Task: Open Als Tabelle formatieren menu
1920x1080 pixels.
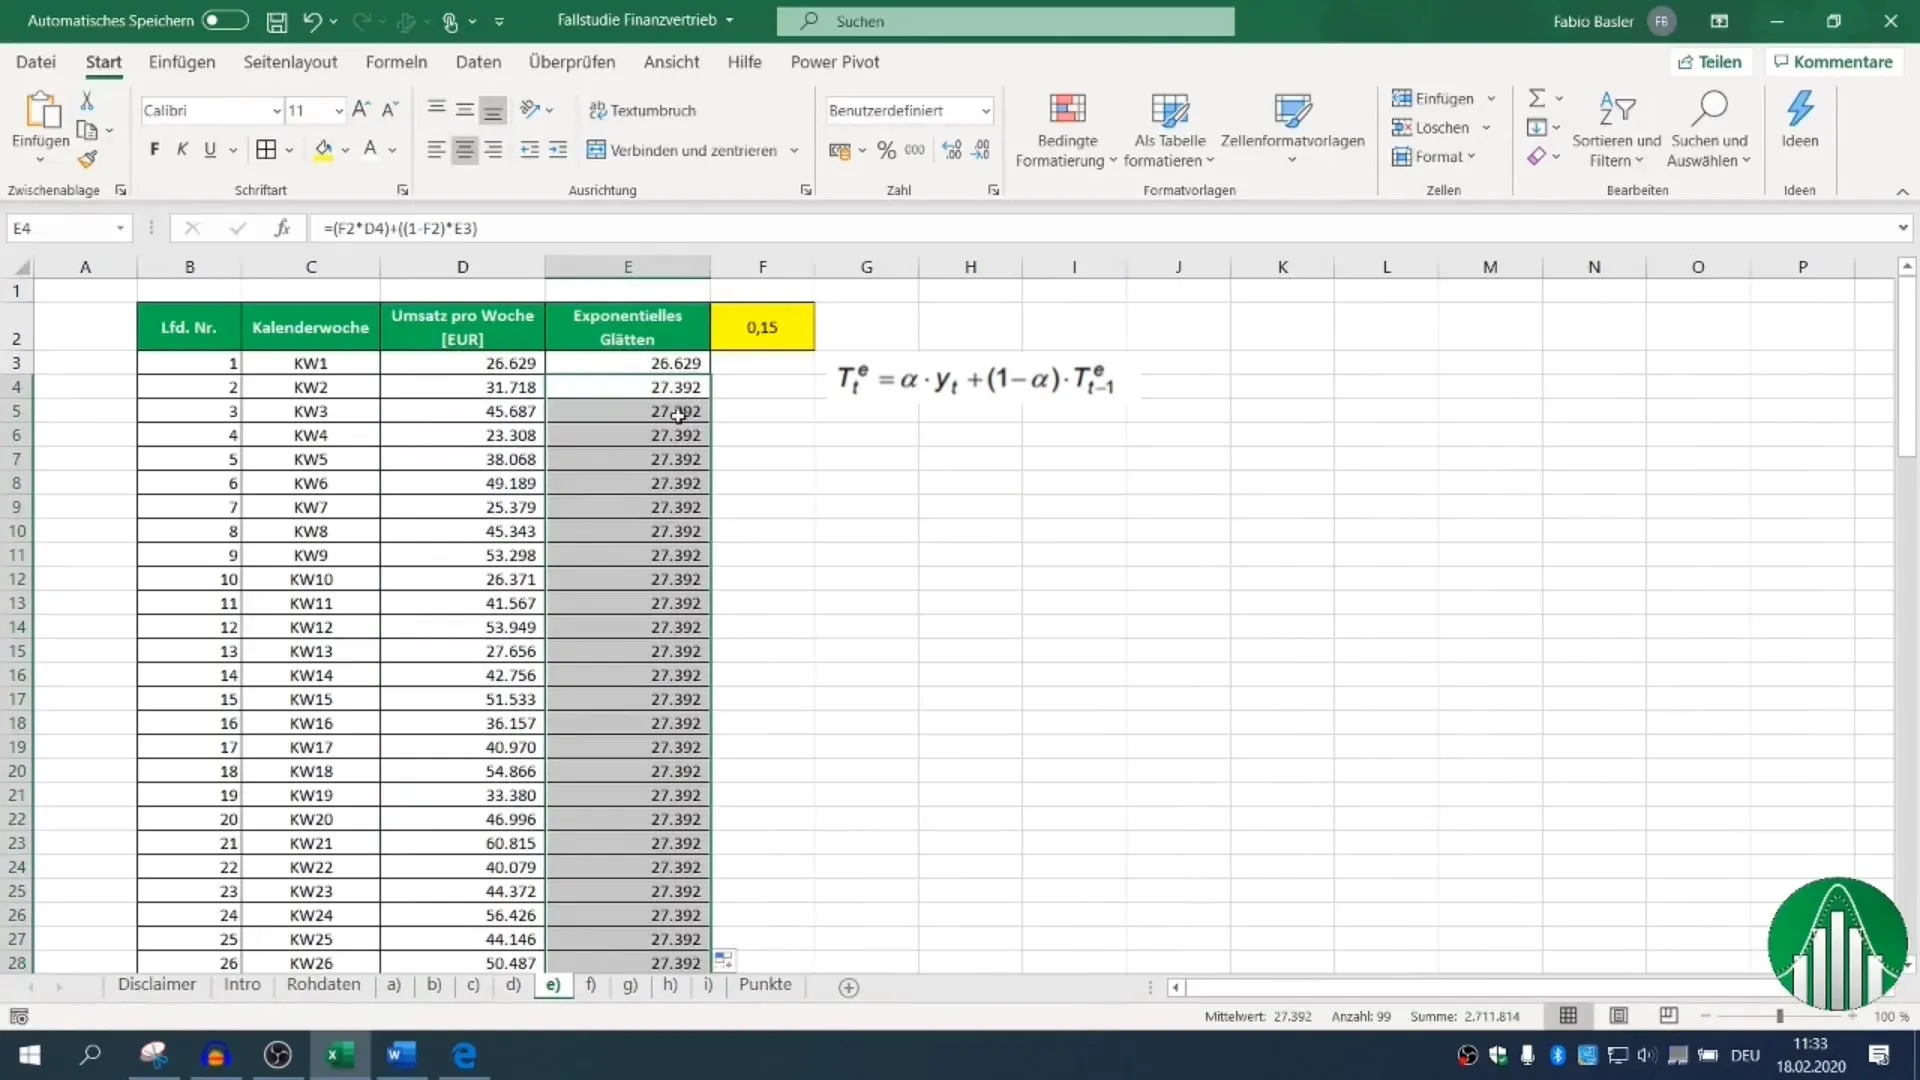Action: point(1169,130)
